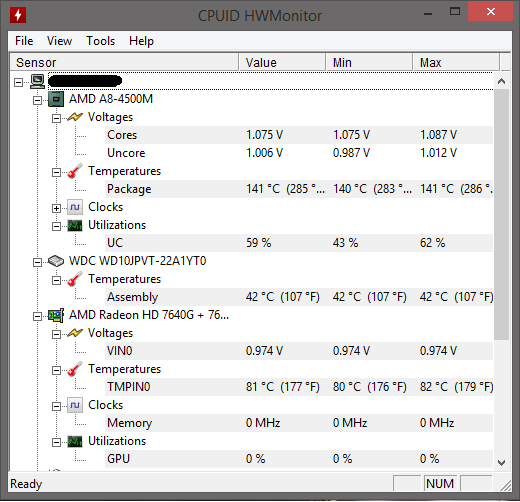Click the Ready status bar text
Image resolution: width=520 pixels, height=502 pixels.
pyautogui.click(x=26, y=484)
